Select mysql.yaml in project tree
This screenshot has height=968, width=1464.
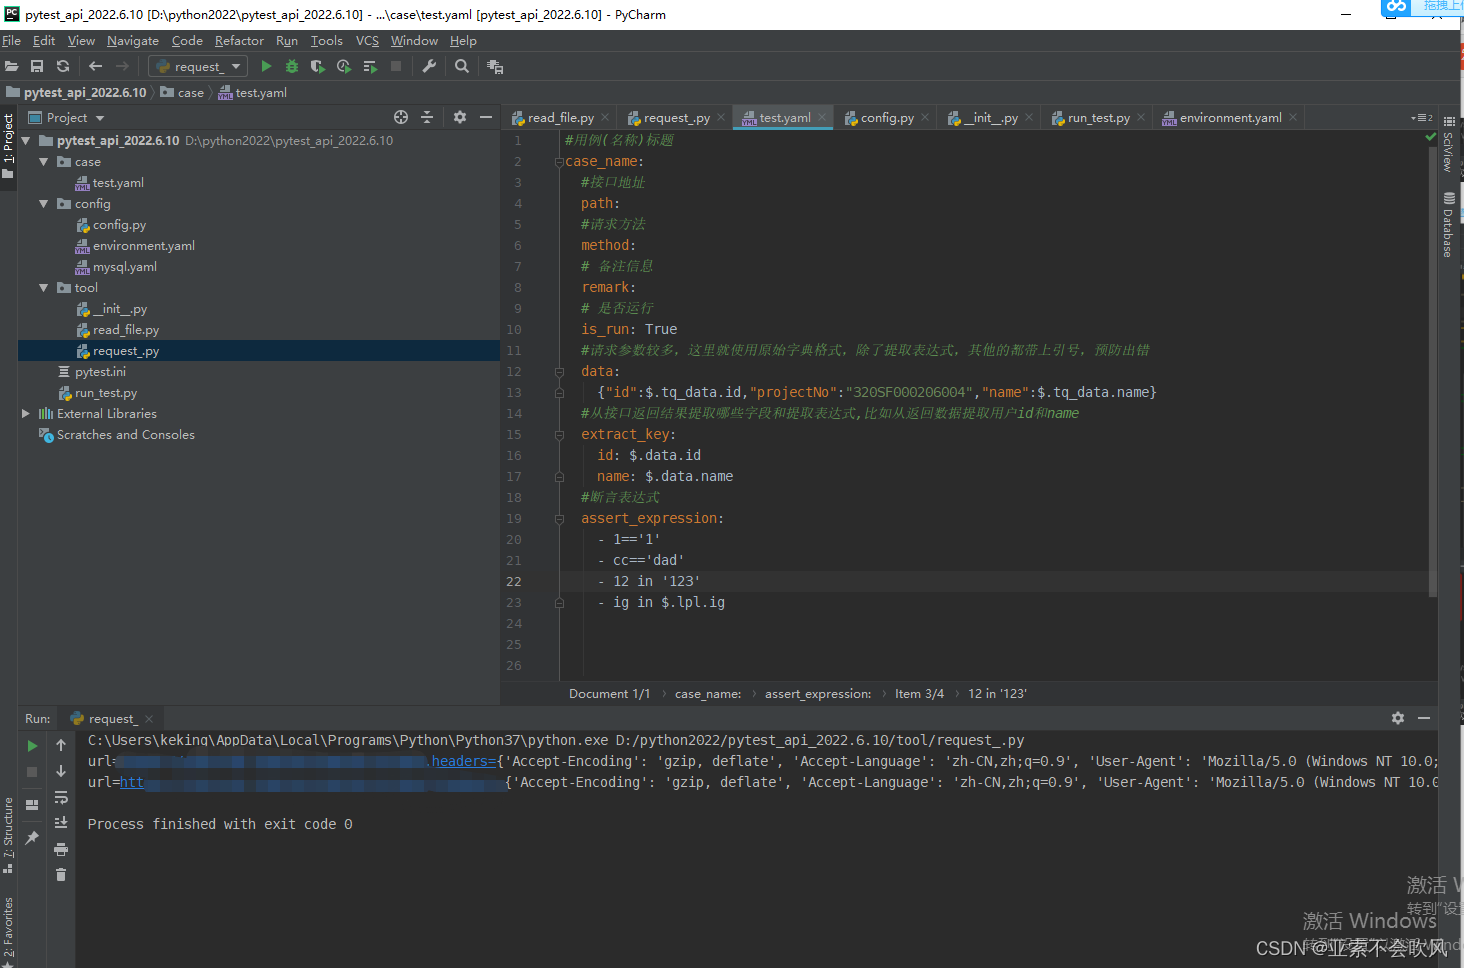pos(124,267)
